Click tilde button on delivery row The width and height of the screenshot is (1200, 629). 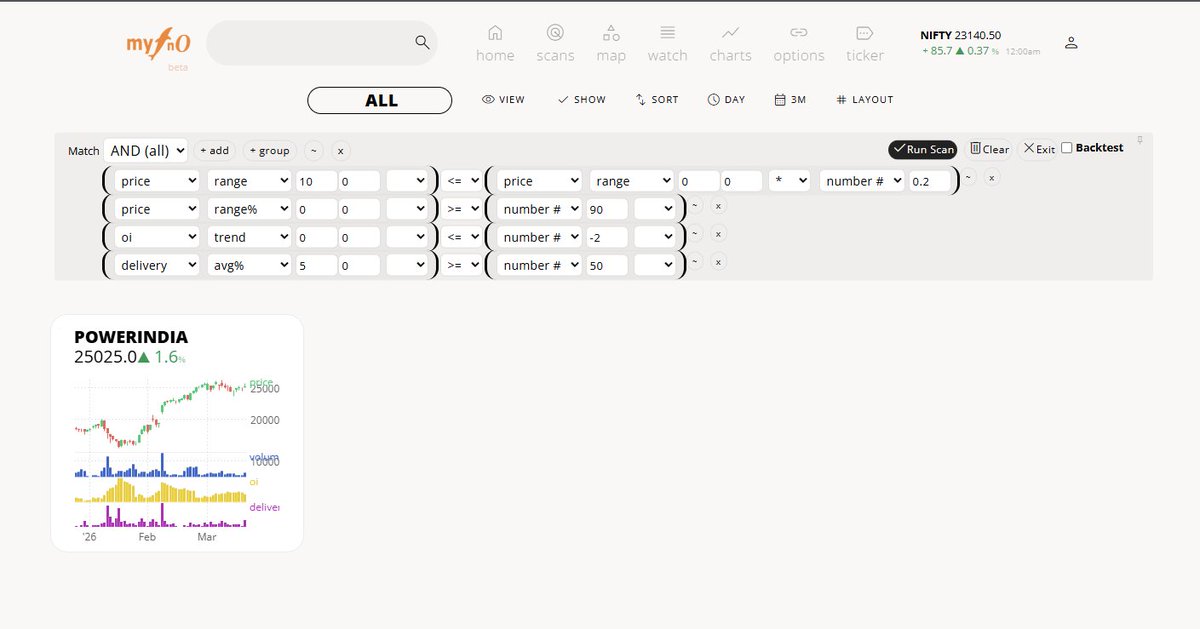point(696,261)
